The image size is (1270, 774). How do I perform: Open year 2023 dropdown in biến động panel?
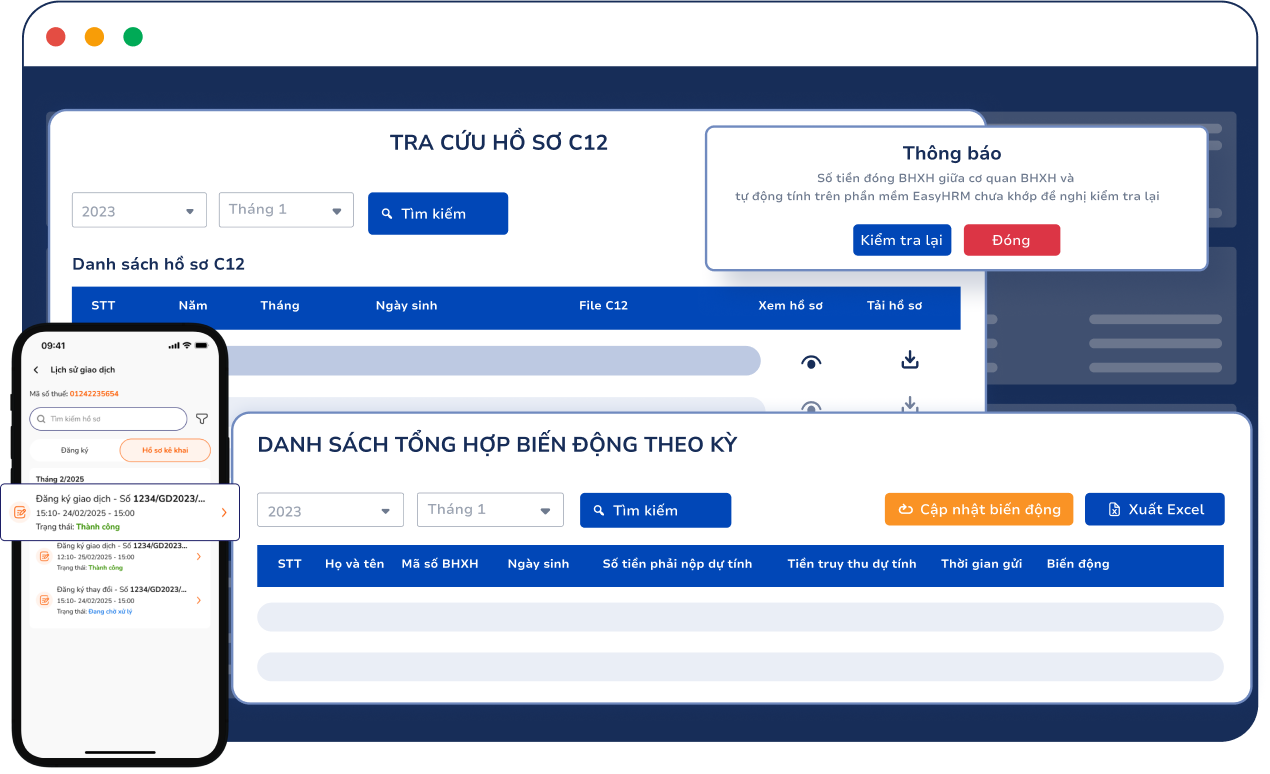330,511
